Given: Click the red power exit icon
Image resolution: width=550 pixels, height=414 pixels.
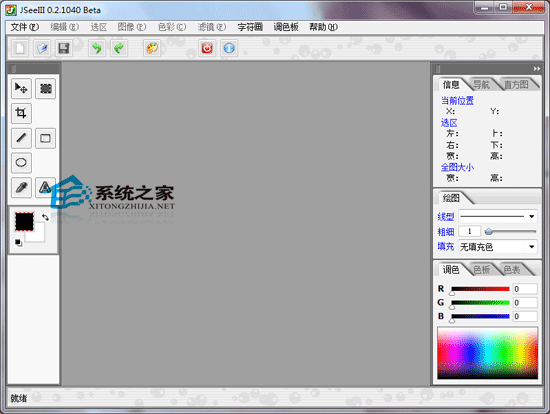Looking at the screenshot, I should point(207,48).
